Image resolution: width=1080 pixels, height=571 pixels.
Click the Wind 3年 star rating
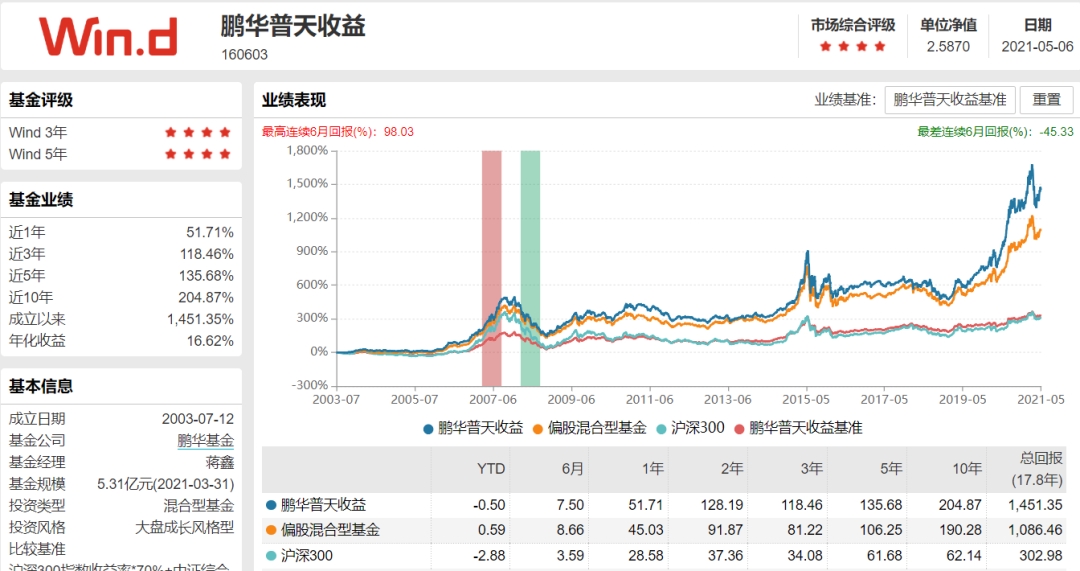point(198,132)
